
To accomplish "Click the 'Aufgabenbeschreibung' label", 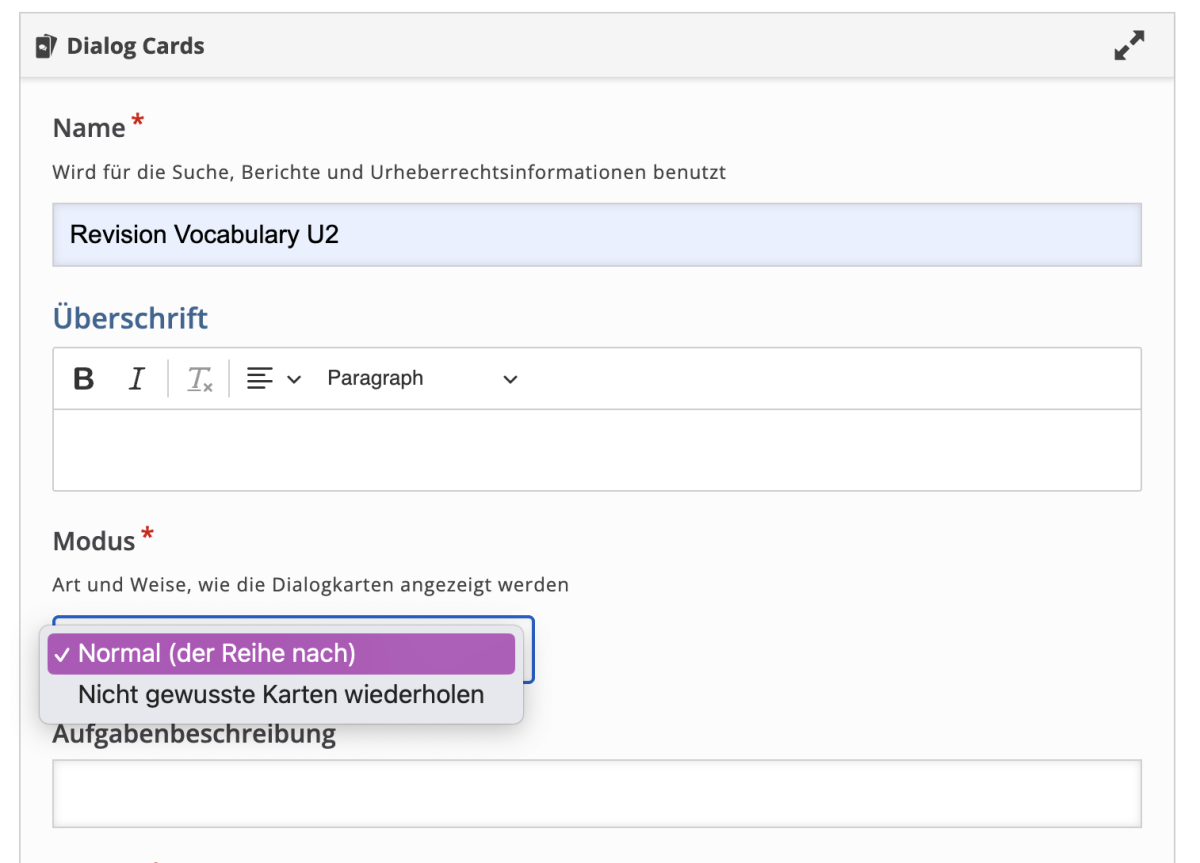I will tap(194, 735).
